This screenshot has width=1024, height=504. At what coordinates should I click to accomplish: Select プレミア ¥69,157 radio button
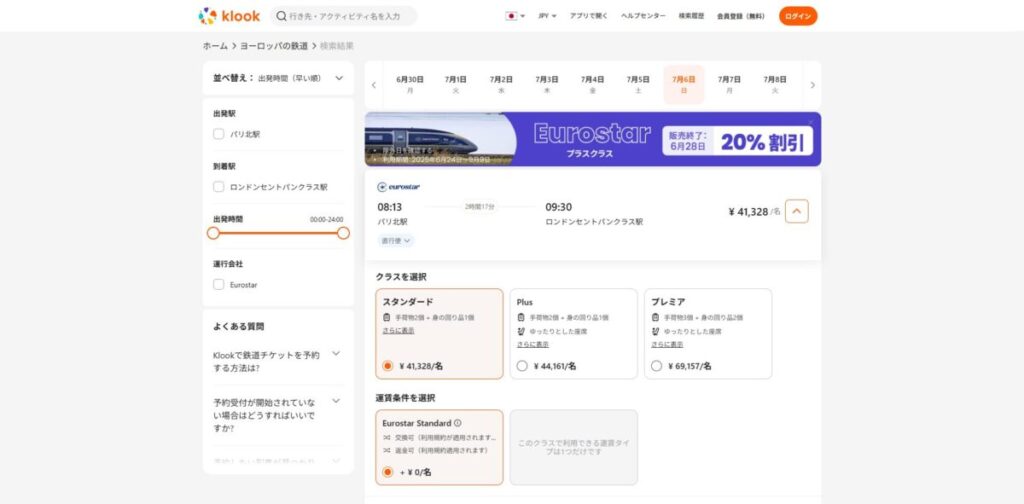pyautogui.click(x=656, y=366)
